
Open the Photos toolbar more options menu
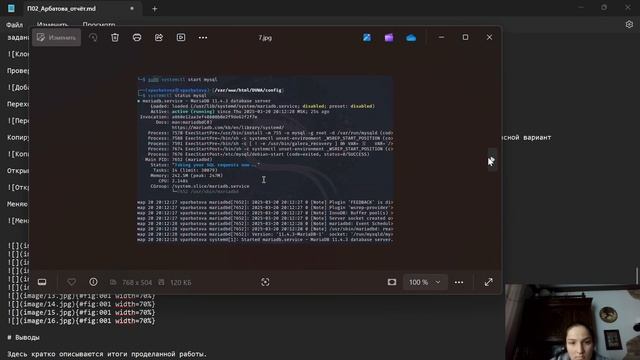(x=203, y=38)
